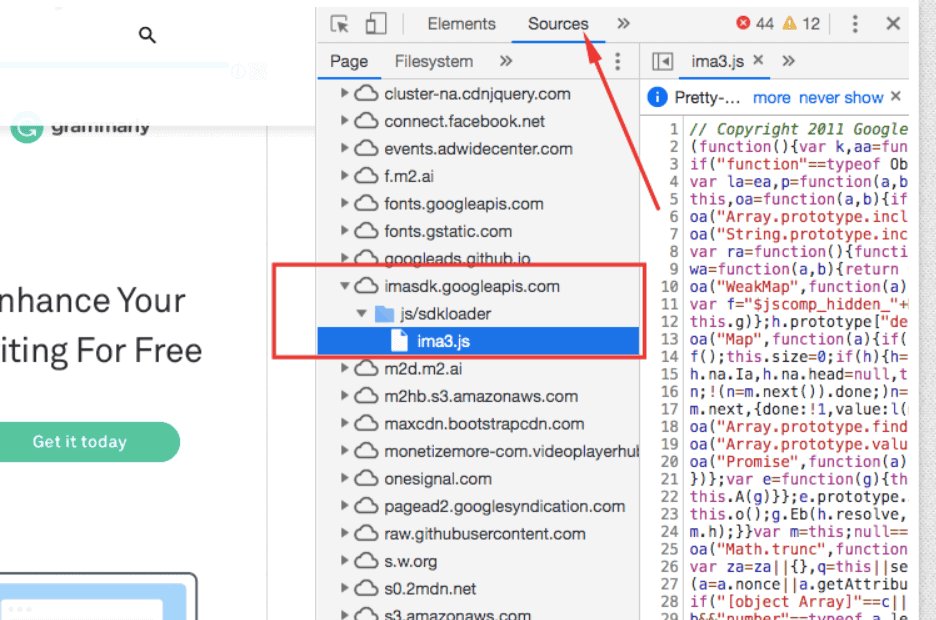Open the DevTools three-dot customize menu
936x620 pixels.
[855, 24]
